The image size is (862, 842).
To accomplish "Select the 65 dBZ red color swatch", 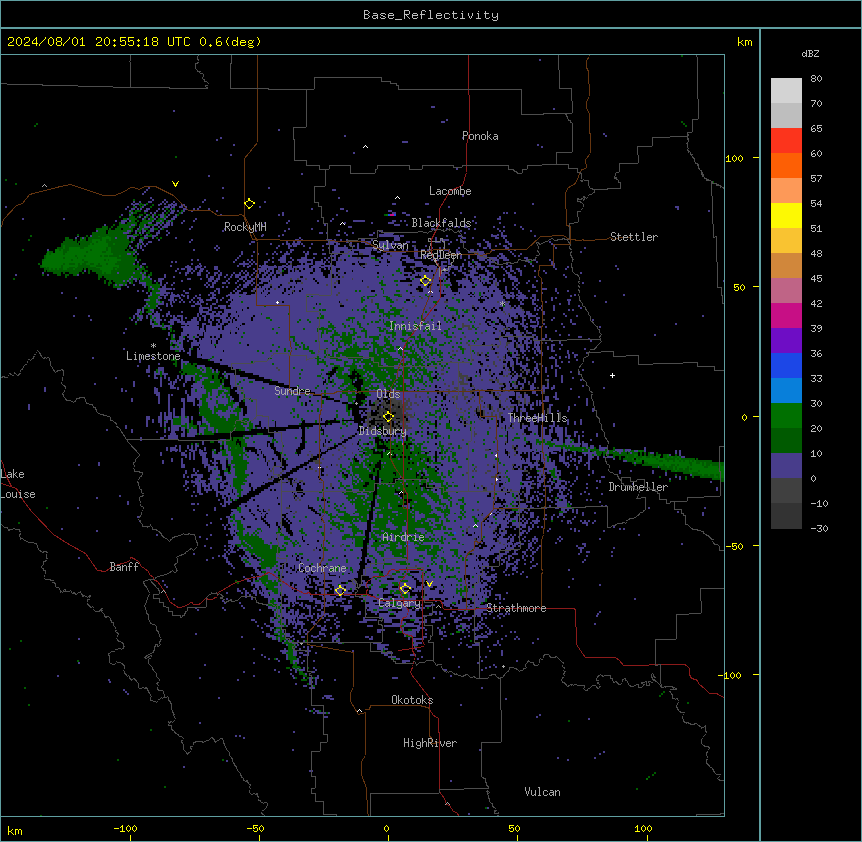I will (x=786, y=140).
